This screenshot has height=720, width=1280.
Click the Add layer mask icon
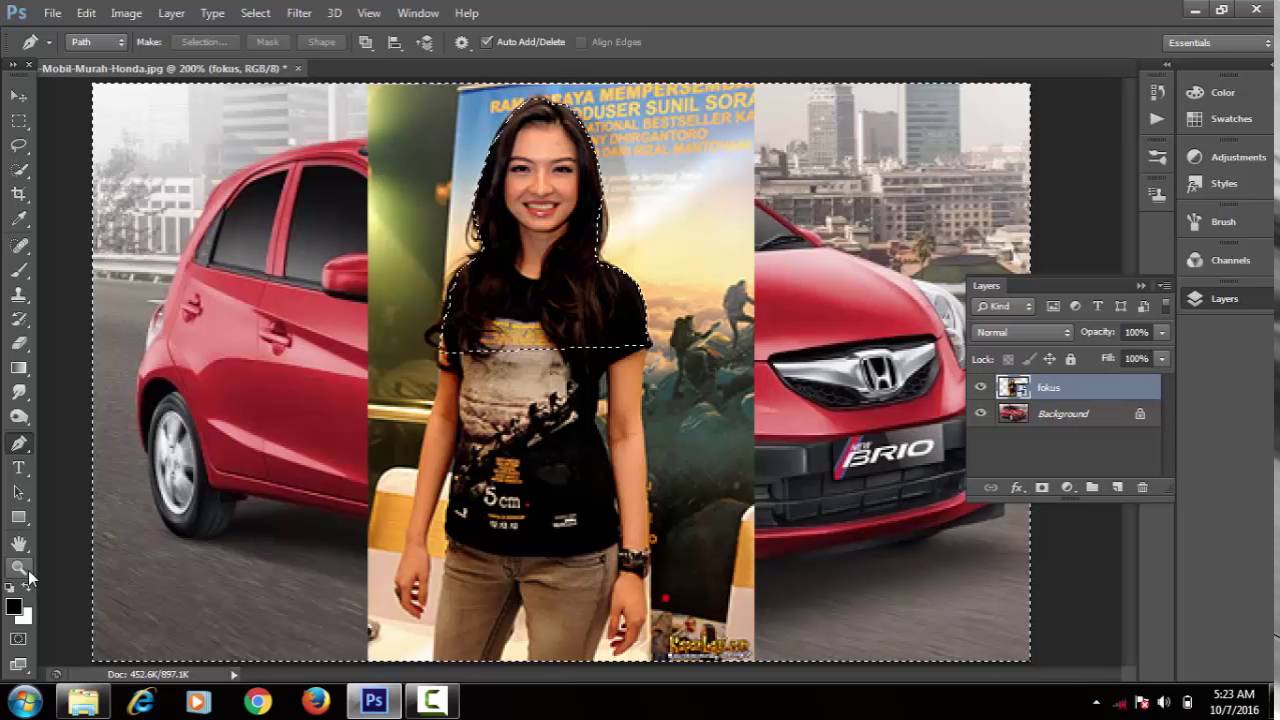1042,488
